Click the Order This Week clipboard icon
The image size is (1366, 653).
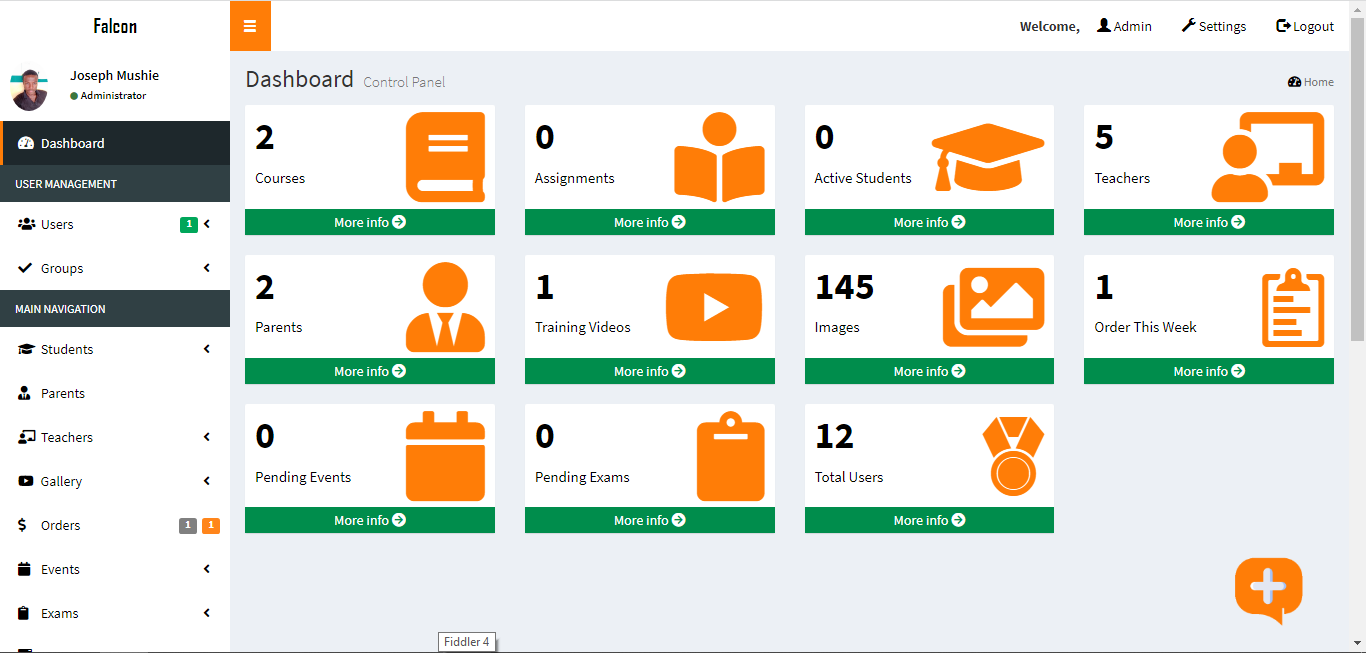1292,307
